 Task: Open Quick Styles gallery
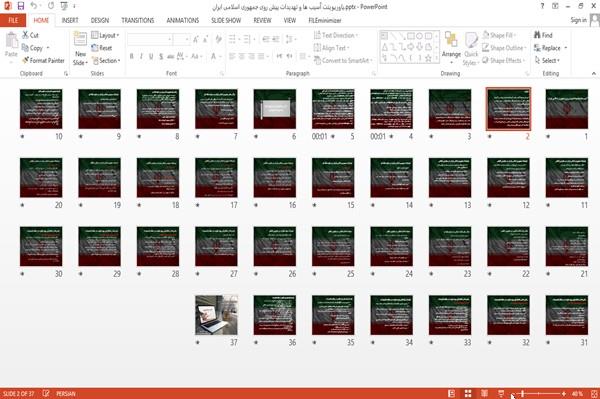coord(471,48)
